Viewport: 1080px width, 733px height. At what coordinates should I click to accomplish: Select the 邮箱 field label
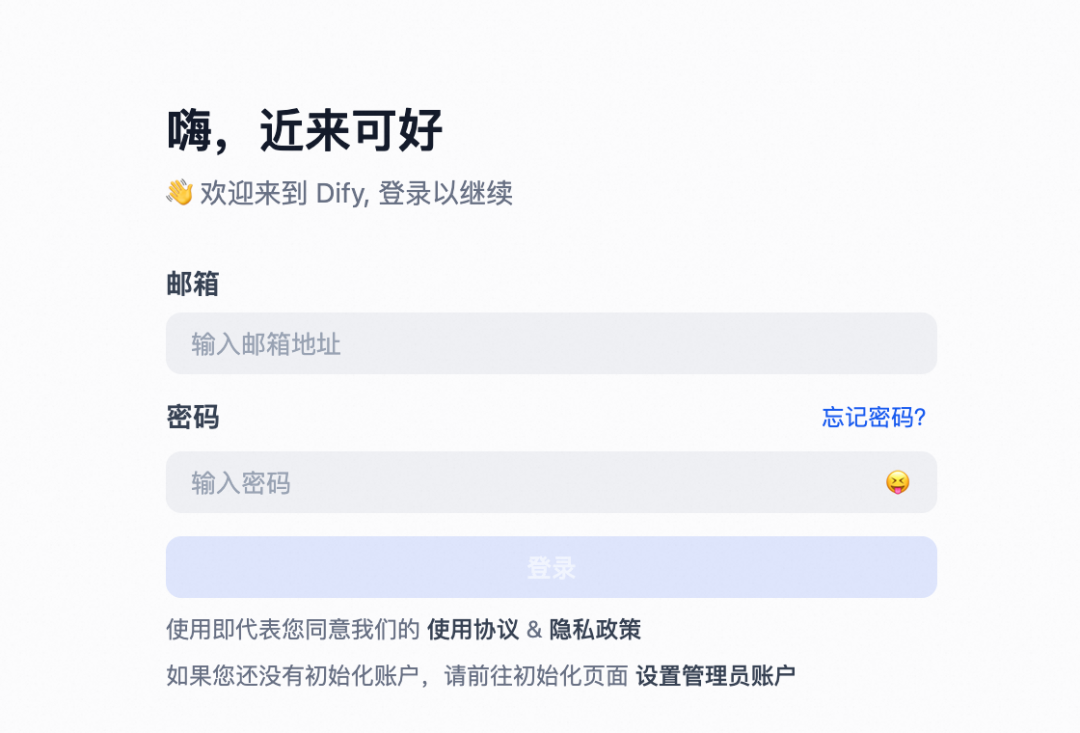coord(190,286)
